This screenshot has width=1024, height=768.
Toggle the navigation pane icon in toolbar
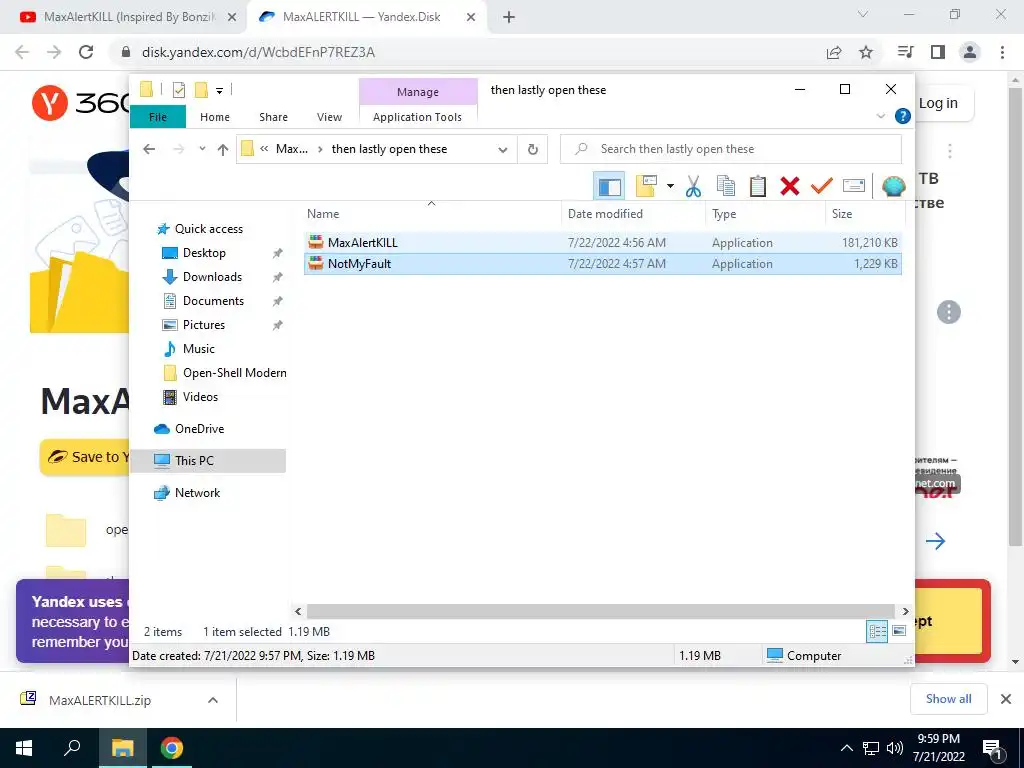pyautogui.click(x=609, y=186)
